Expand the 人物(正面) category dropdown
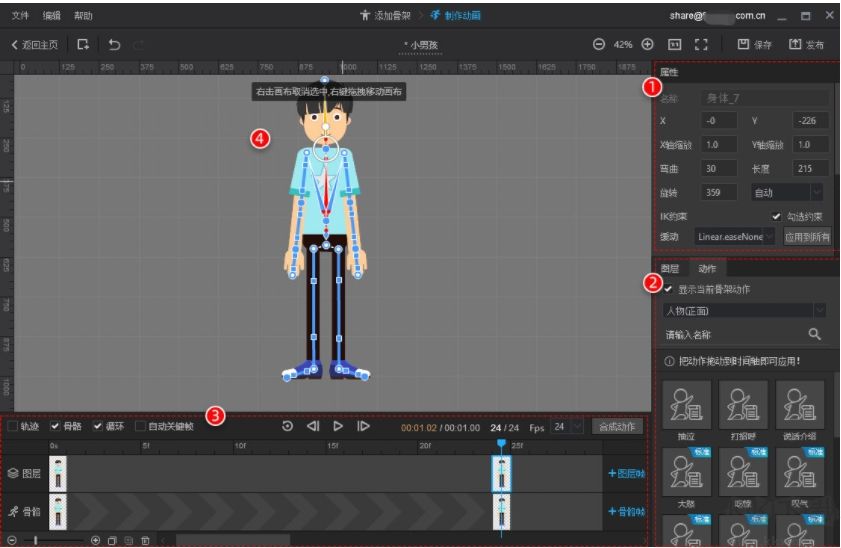The width and height of the screenshot is (841, 548). tap(745, 311)
